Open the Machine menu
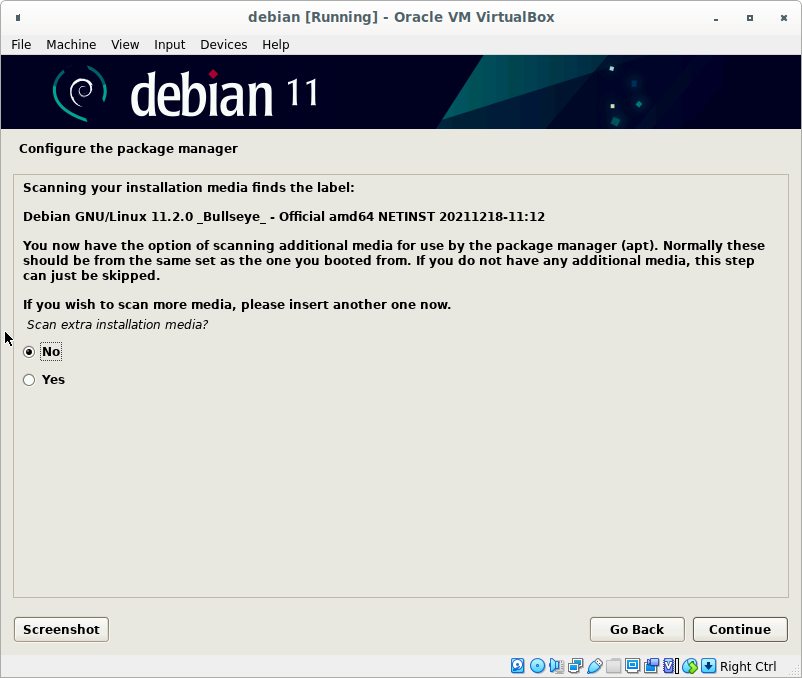The width and height of the screenshot is (802, 678). (x=71, y=44)
